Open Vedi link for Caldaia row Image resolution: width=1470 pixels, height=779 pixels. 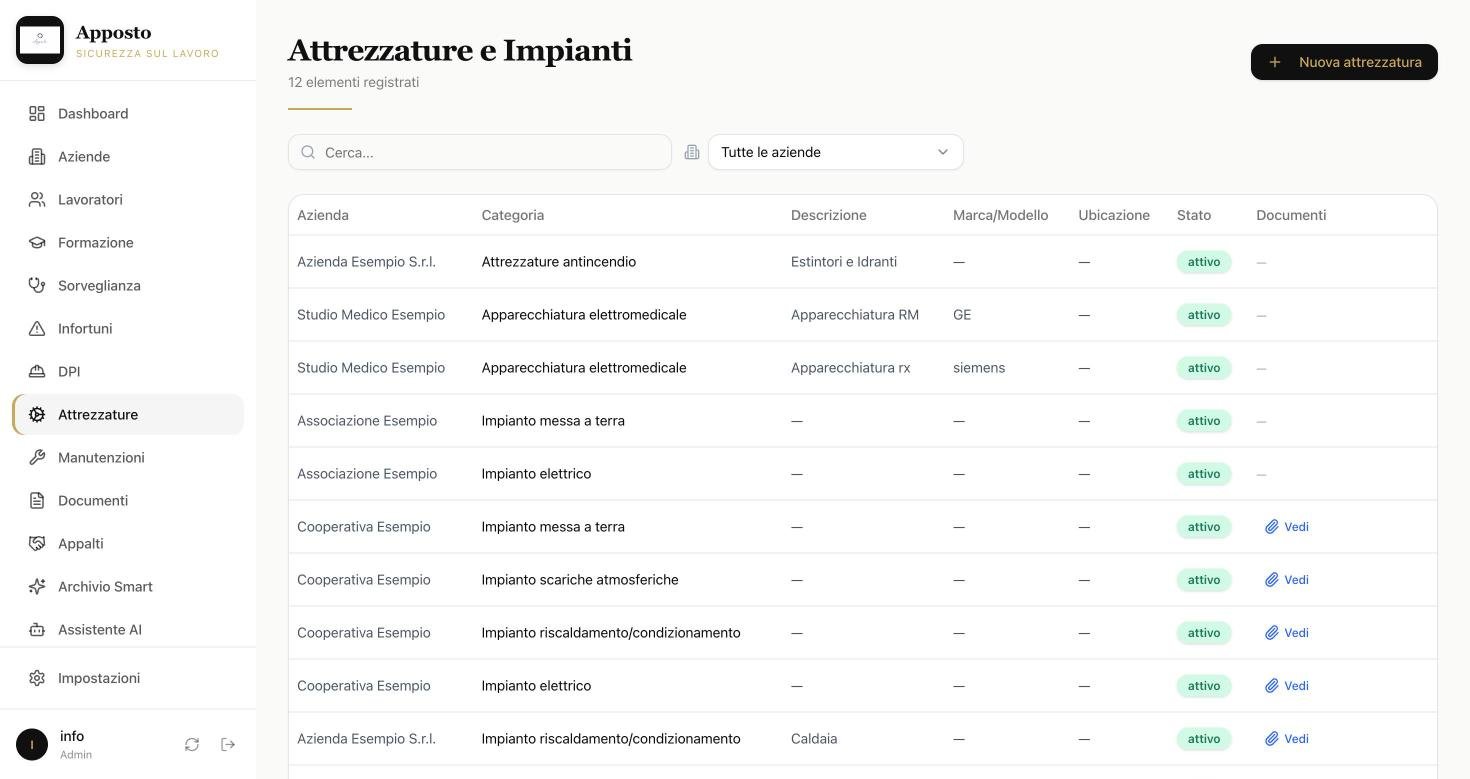click(x=1287, y=739)
